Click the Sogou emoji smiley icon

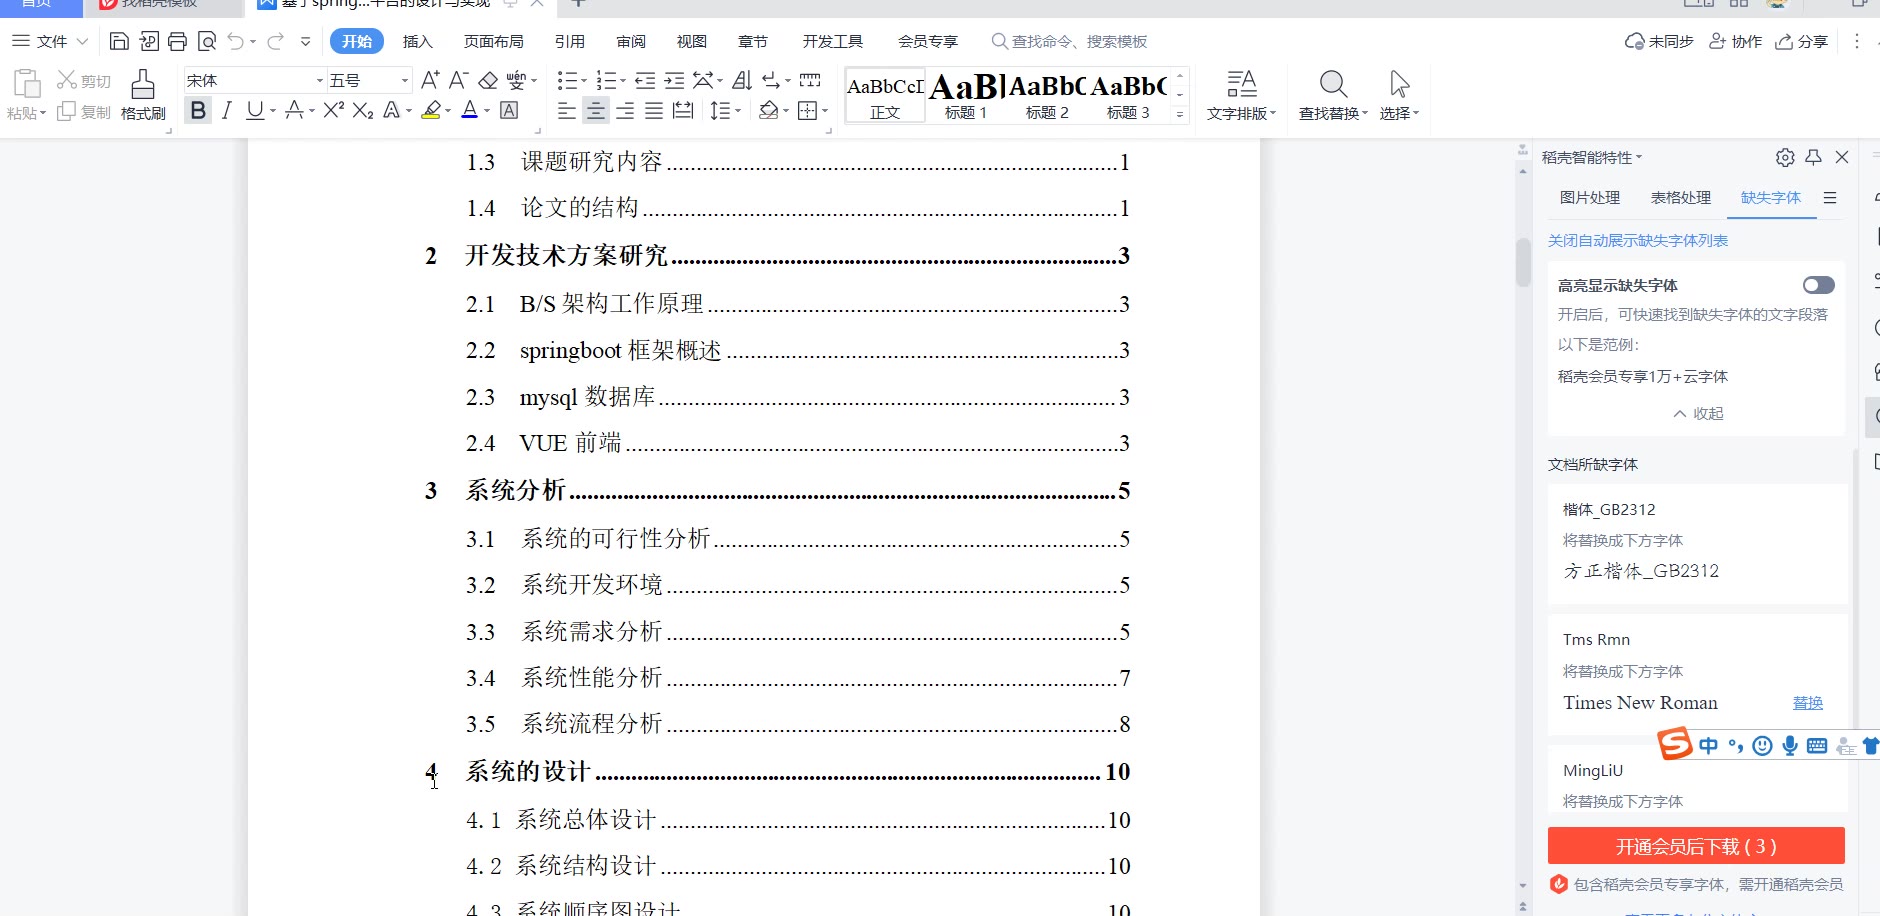[x=1763, y=746]
